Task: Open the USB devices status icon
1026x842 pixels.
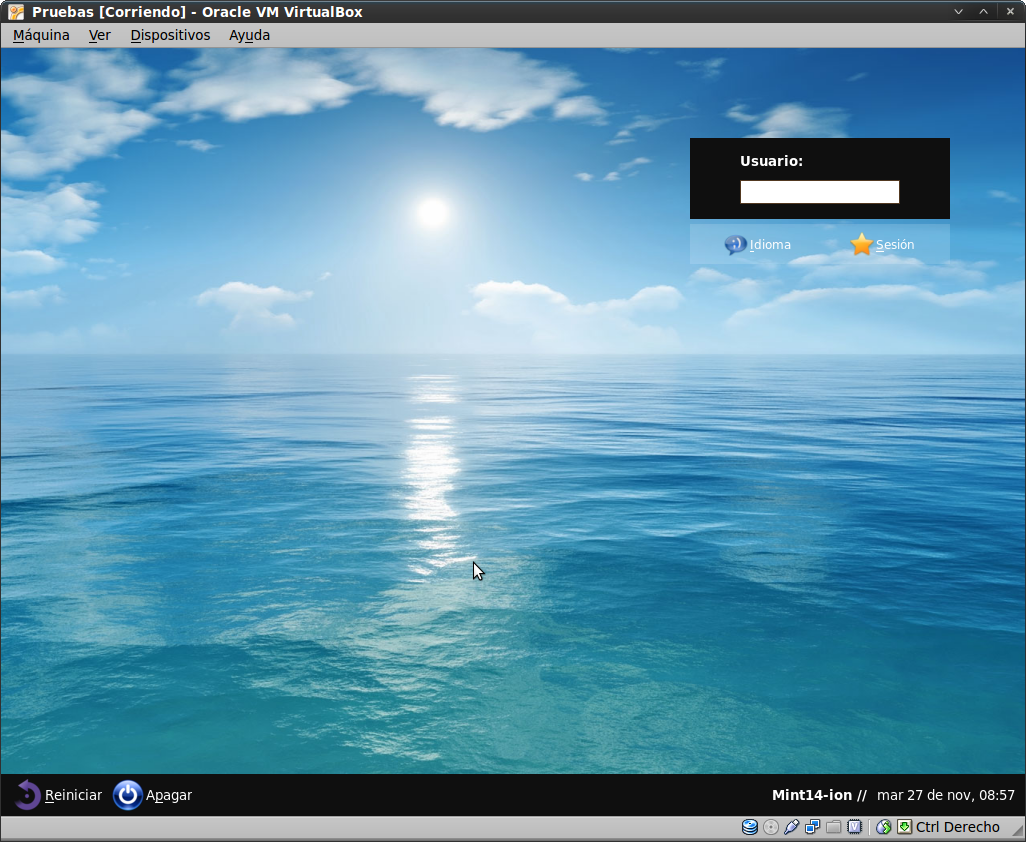Action: click(792, 827)
